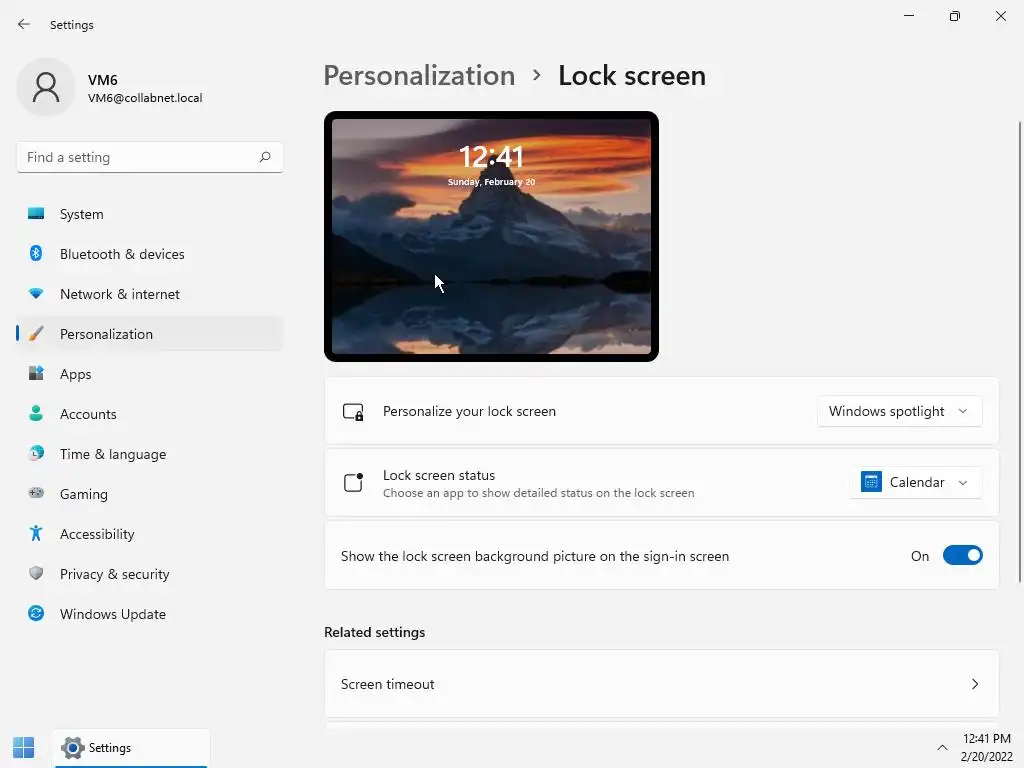Show hidden tray icons chevron

point(942,748)
